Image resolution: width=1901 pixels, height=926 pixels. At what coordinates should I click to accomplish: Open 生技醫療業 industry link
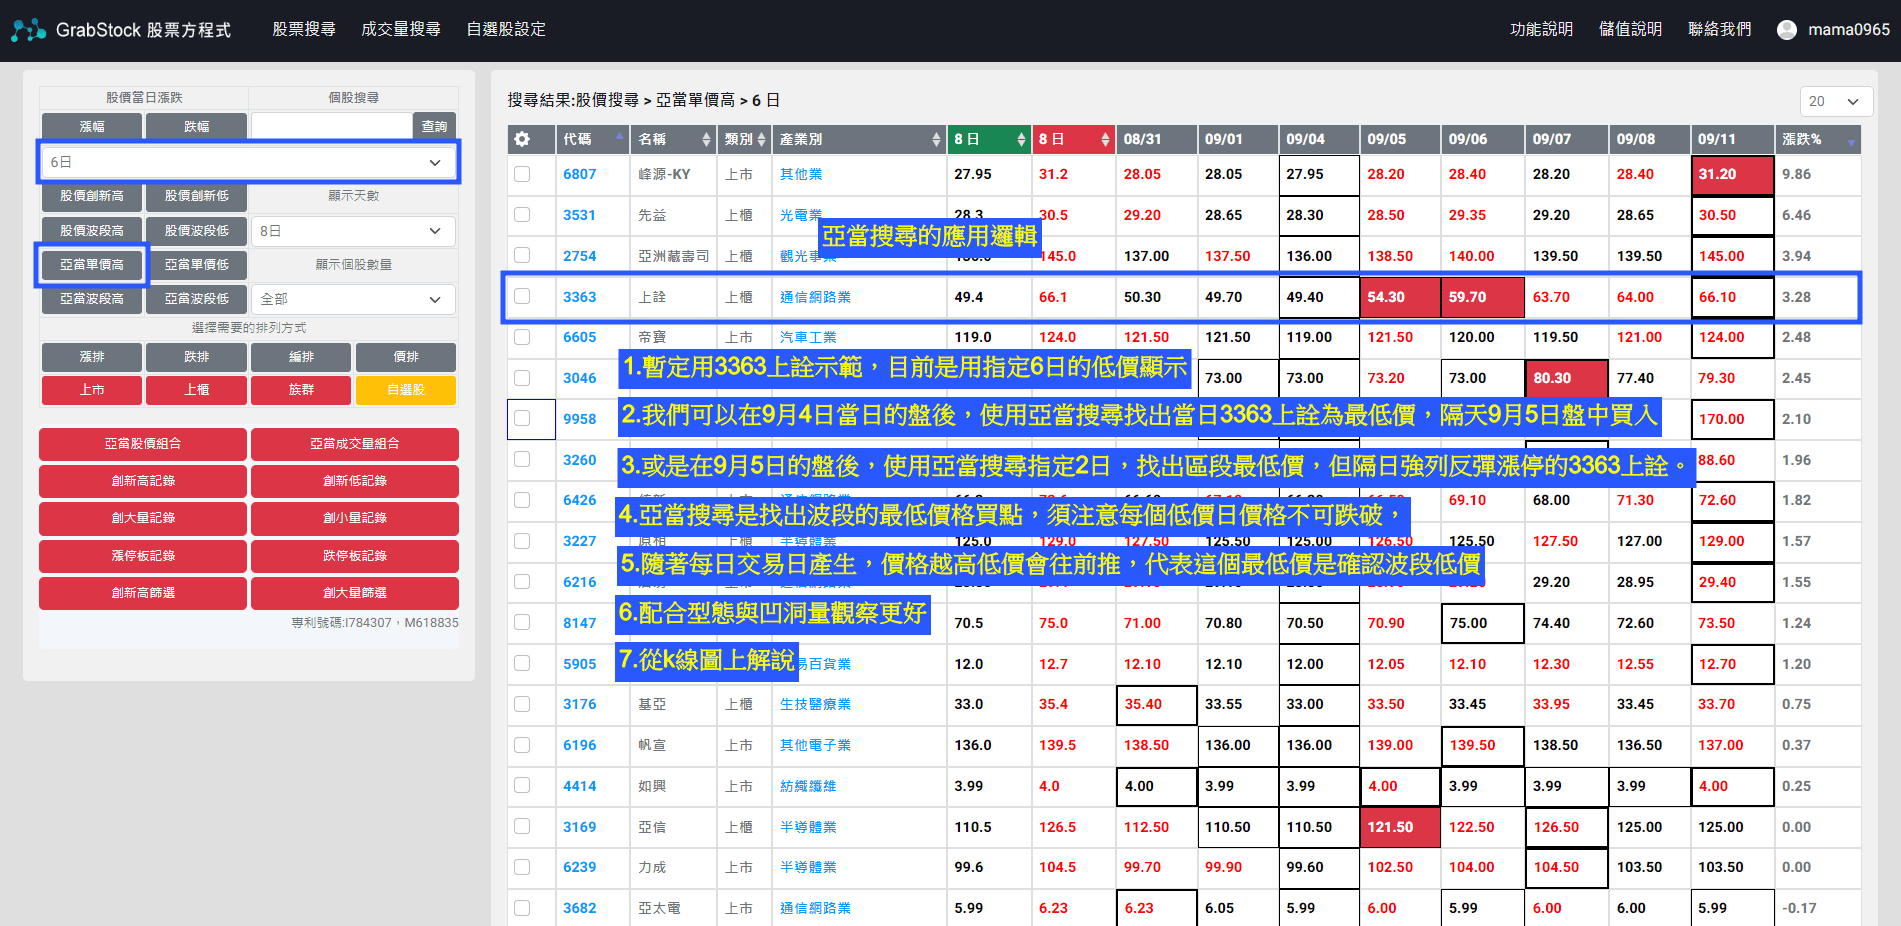pyautogui.click(x=815, y=704)
